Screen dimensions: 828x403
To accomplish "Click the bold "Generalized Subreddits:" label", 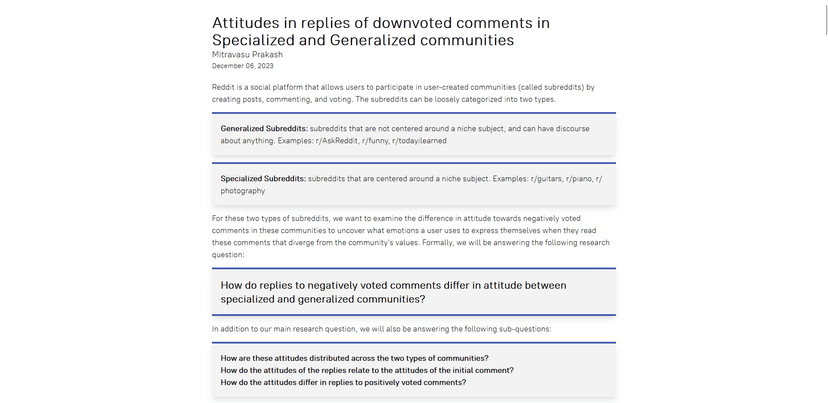I will pyautogui.click(x=264, y=128).
